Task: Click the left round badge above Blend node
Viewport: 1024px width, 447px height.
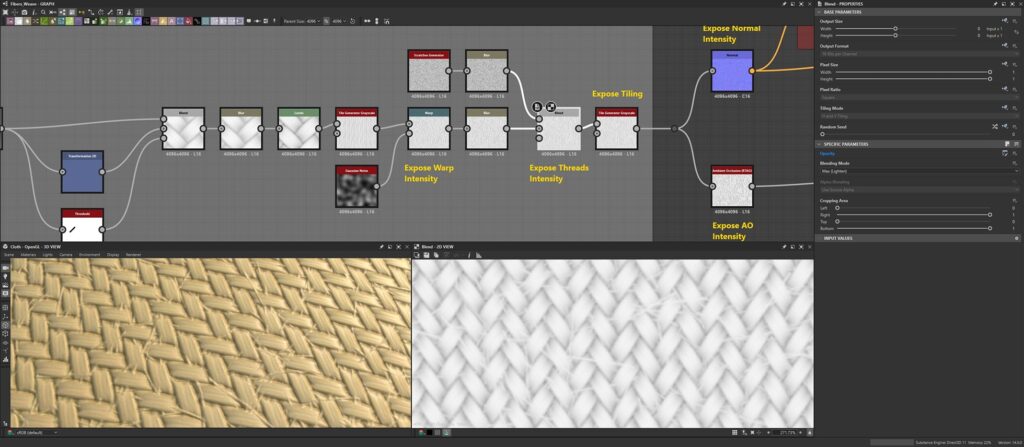Action: click(538, 107)
